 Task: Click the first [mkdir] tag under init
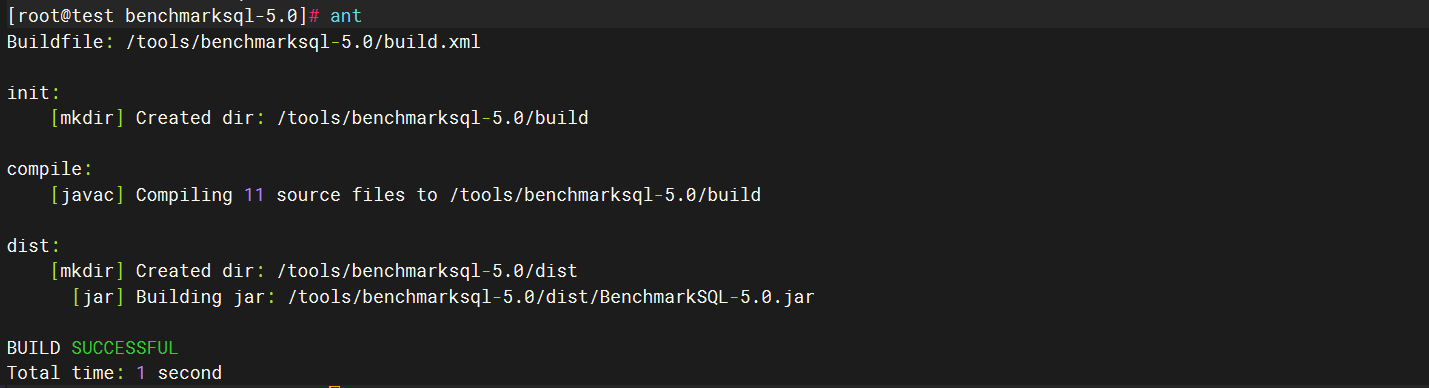tap(88, 119)
